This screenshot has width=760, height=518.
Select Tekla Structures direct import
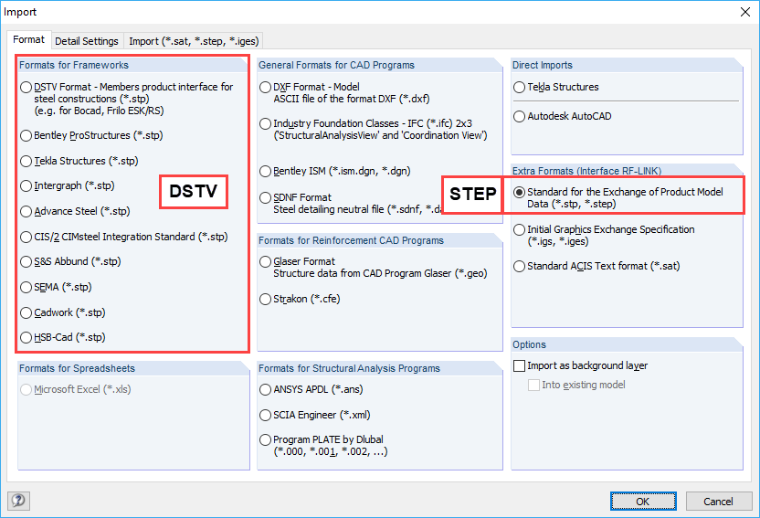tap(519, 87)
